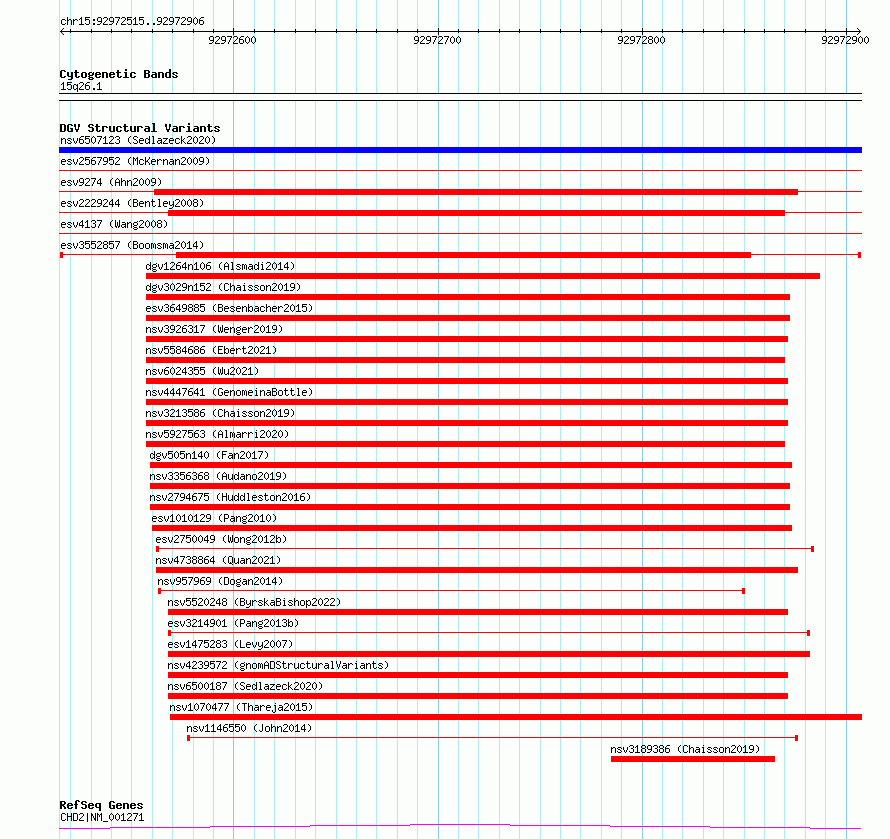Open esv2567952 (McKernan2009) variant label

point(135,161)
